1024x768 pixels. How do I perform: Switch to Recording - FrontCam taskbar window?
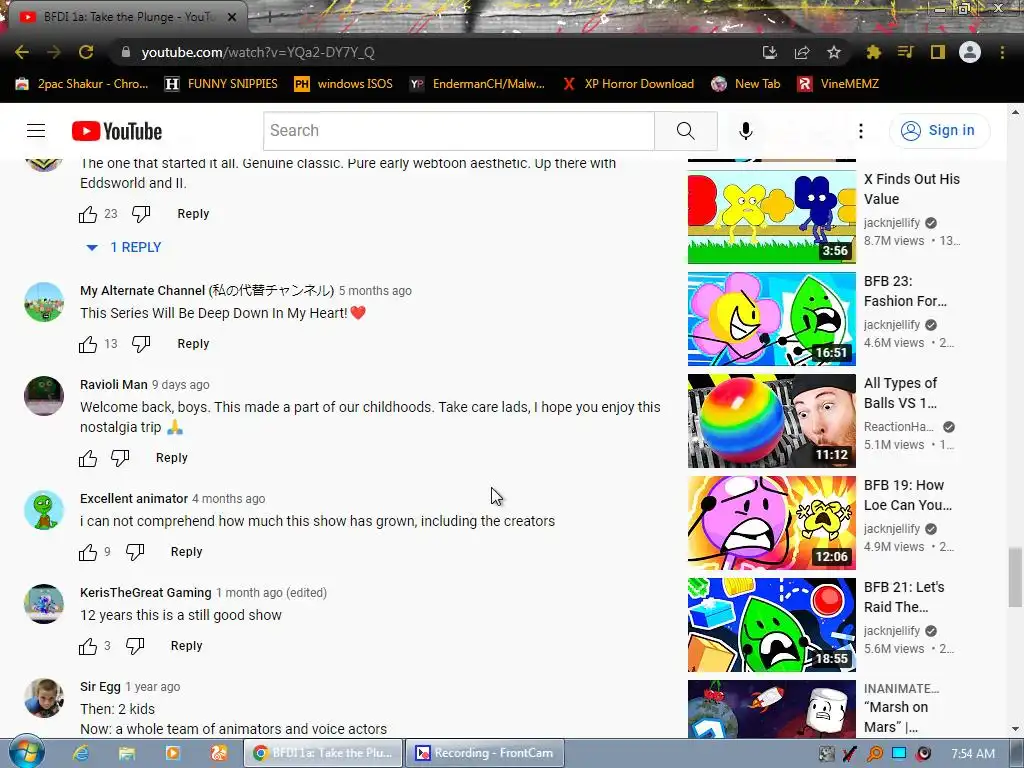[485, 753]
